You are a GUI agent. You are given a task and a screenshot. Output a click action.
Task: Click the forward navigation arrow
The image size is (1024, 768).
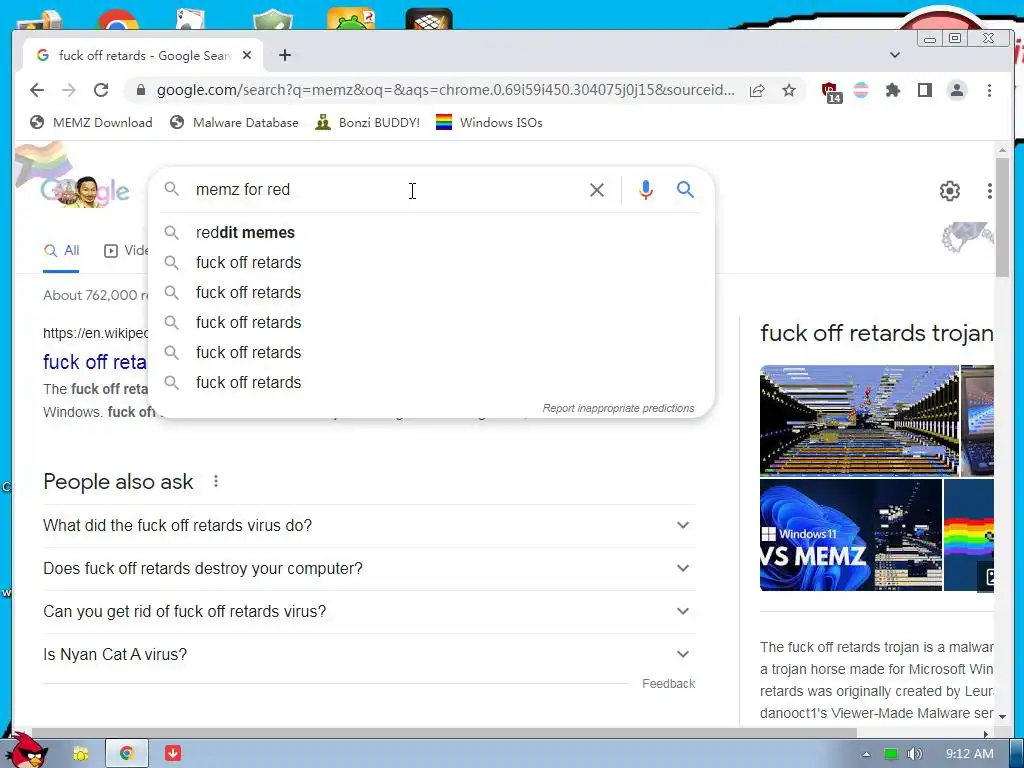tap(69, 90)
